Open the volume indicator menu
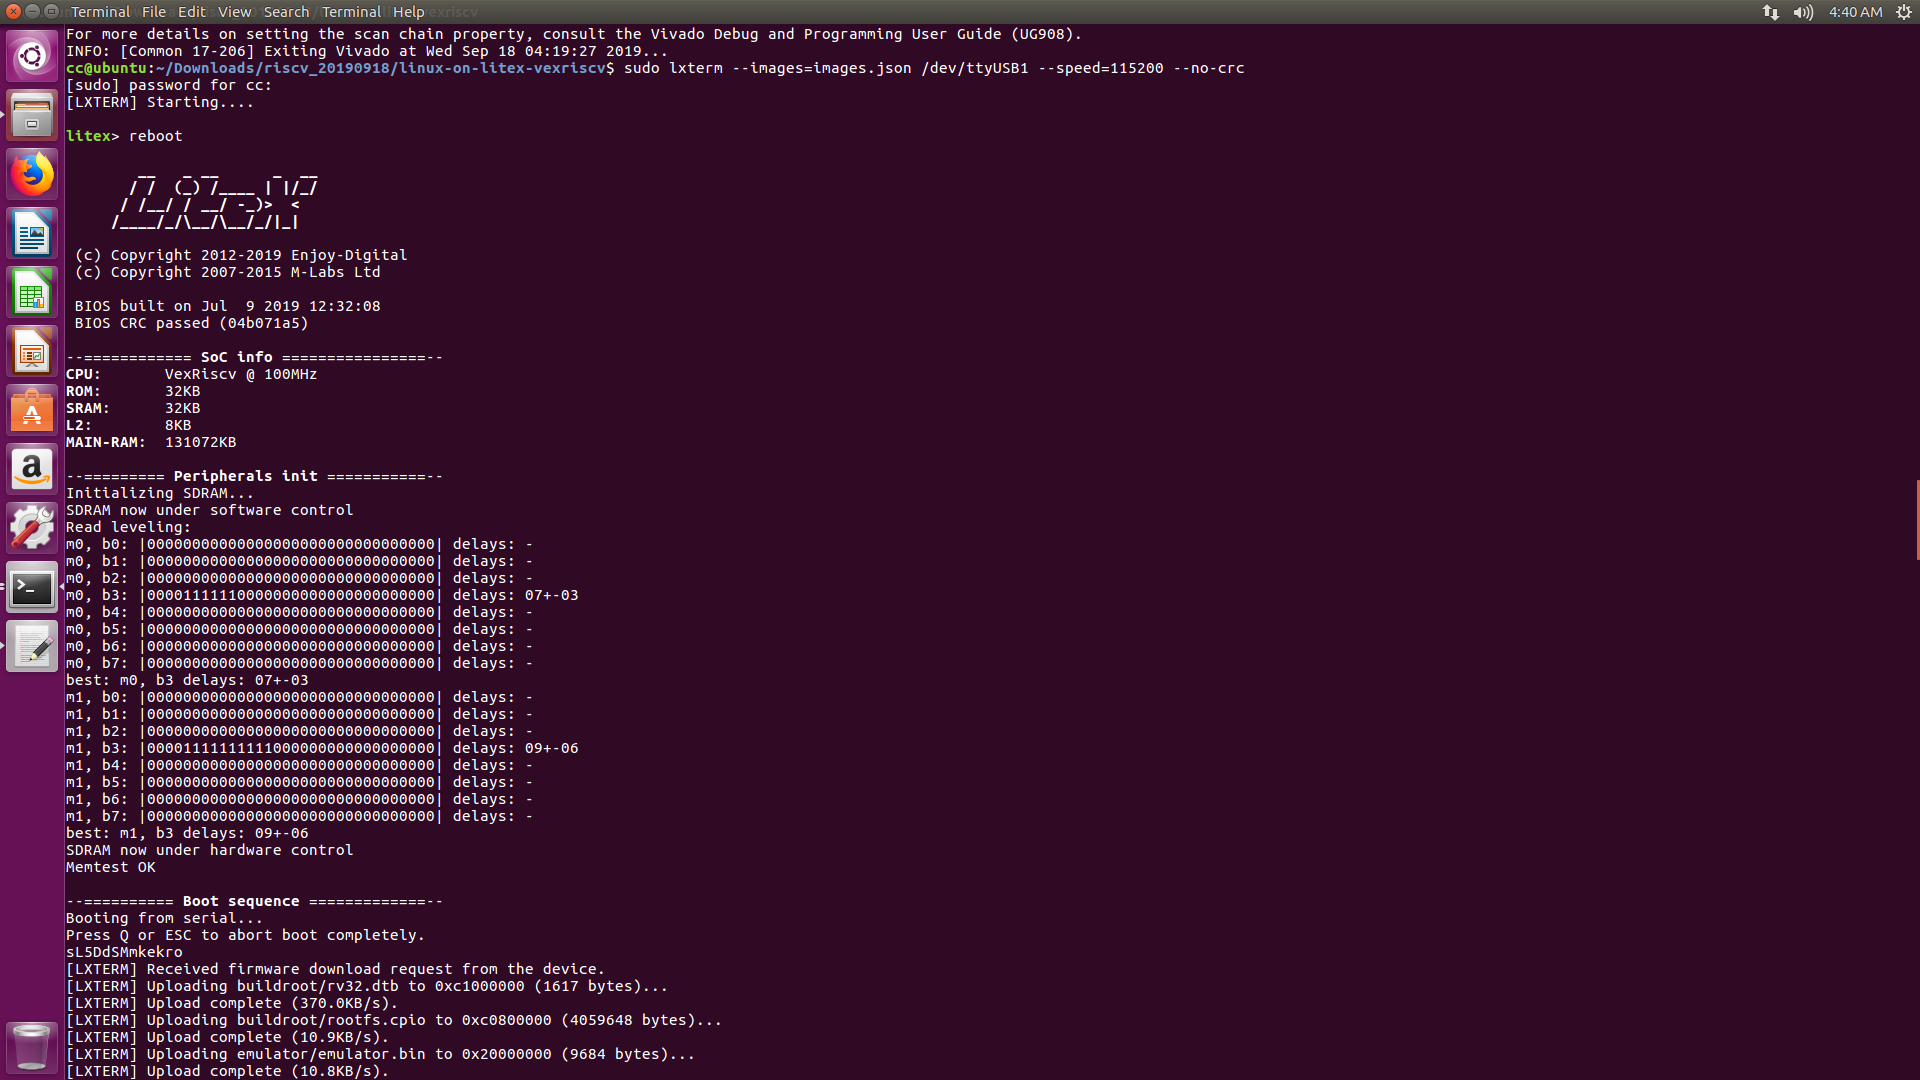 pos(1804,12)
